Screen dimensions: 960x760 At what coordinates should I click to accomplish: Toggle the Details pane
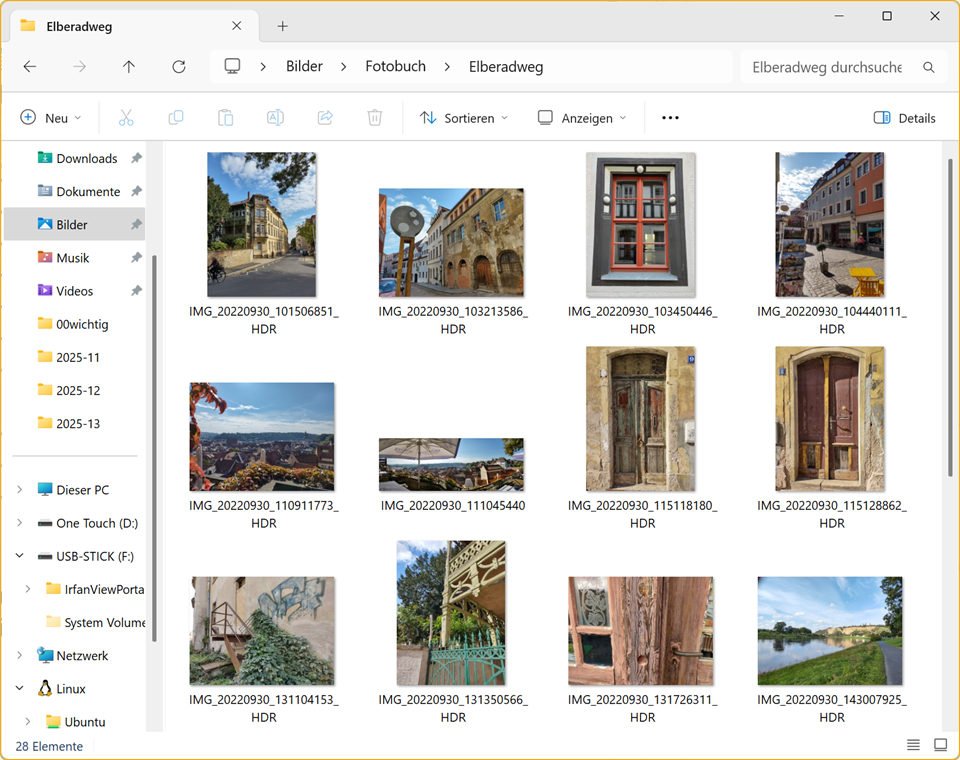coord(904,118)
